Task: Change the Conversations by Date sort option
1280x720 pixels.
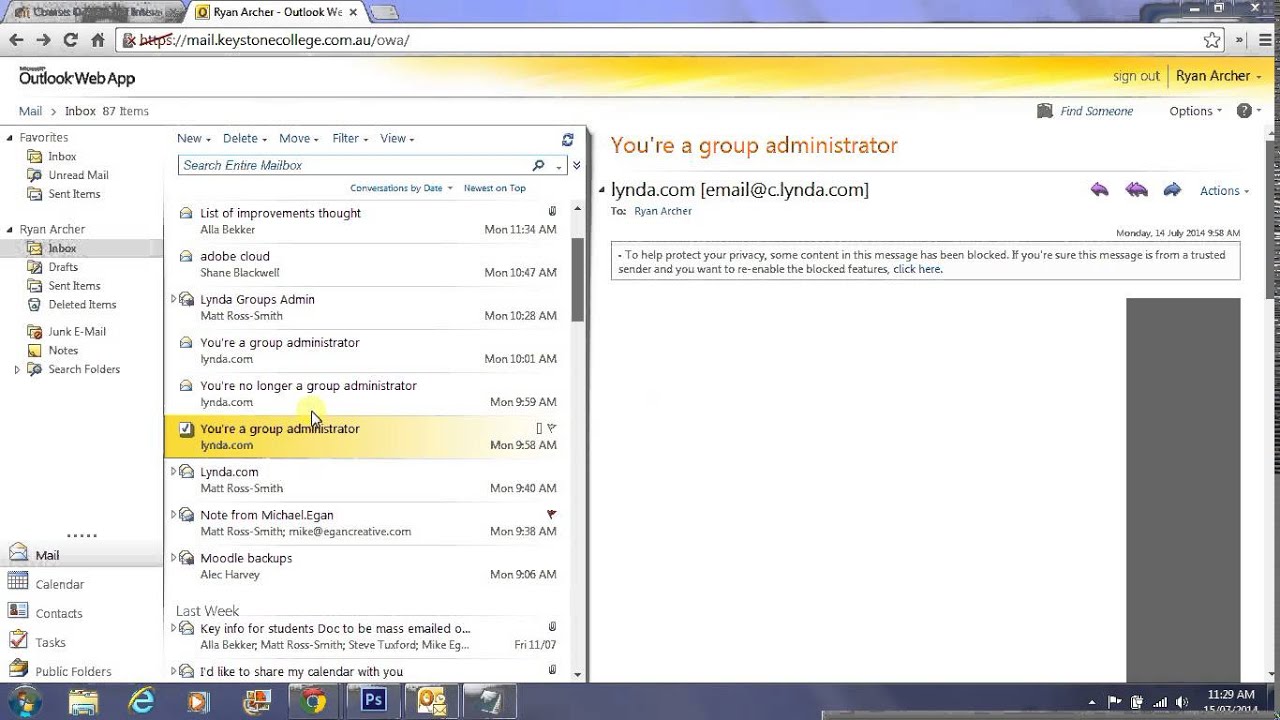Action: [401, 188]
